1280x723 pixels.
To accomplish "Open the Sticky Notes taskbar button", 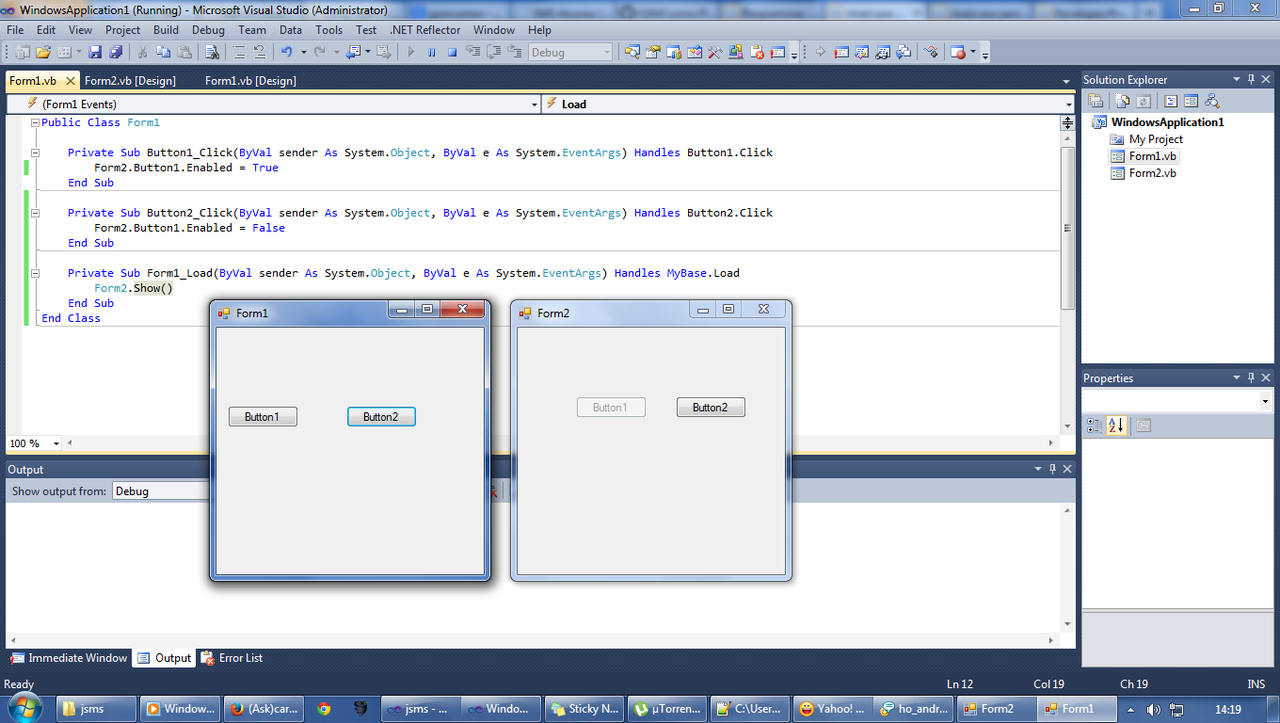I will (586, 708).
